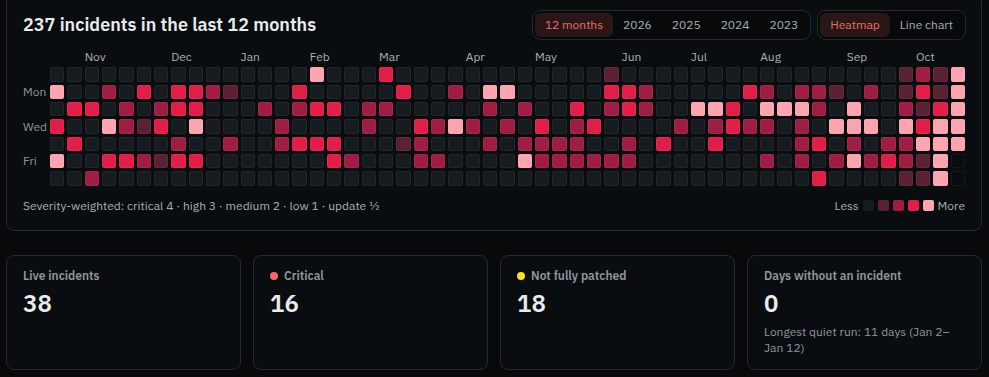Viewport: 989px width, 377px height.
Task: Click the magenta Saturday cell under Nov
Action: pos(91,178)
